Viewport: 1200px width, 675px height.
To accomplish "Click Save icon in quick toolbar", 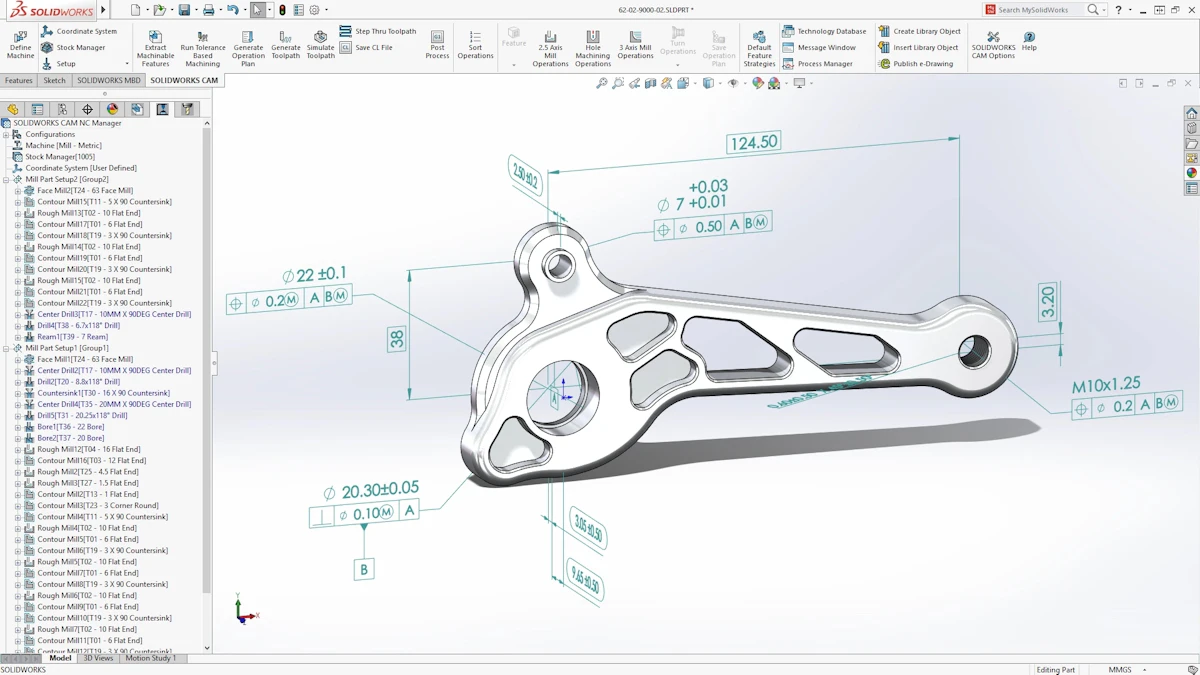I will pyautogui.click(x=184, y=10).
